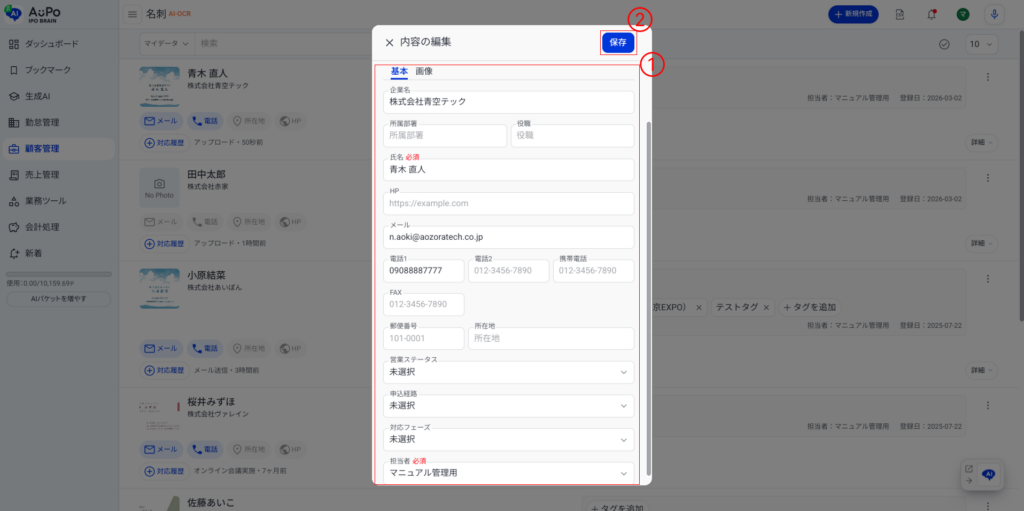Image resolution: width=1024 pixels, height=511 pixels.
Task: Click the dialog's vertical scrollbar
Action: (649, 300)
